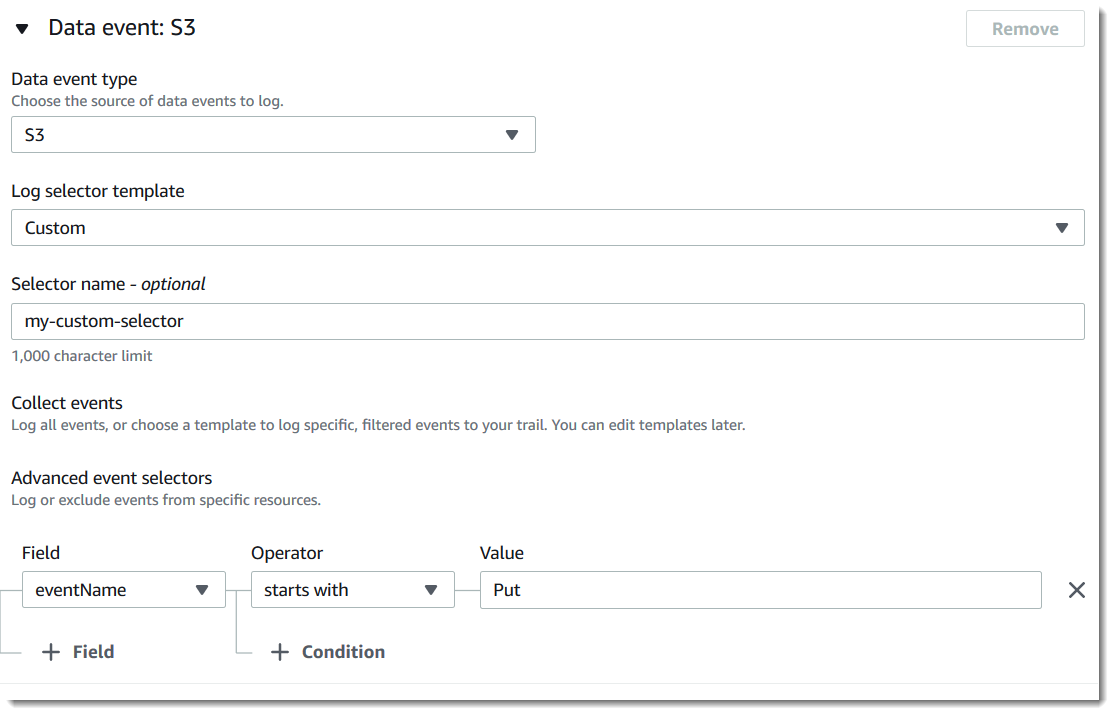This screenshot has height=715, width=1114.
Task: Click the arrow icon beside eventName
Action: 202,590
